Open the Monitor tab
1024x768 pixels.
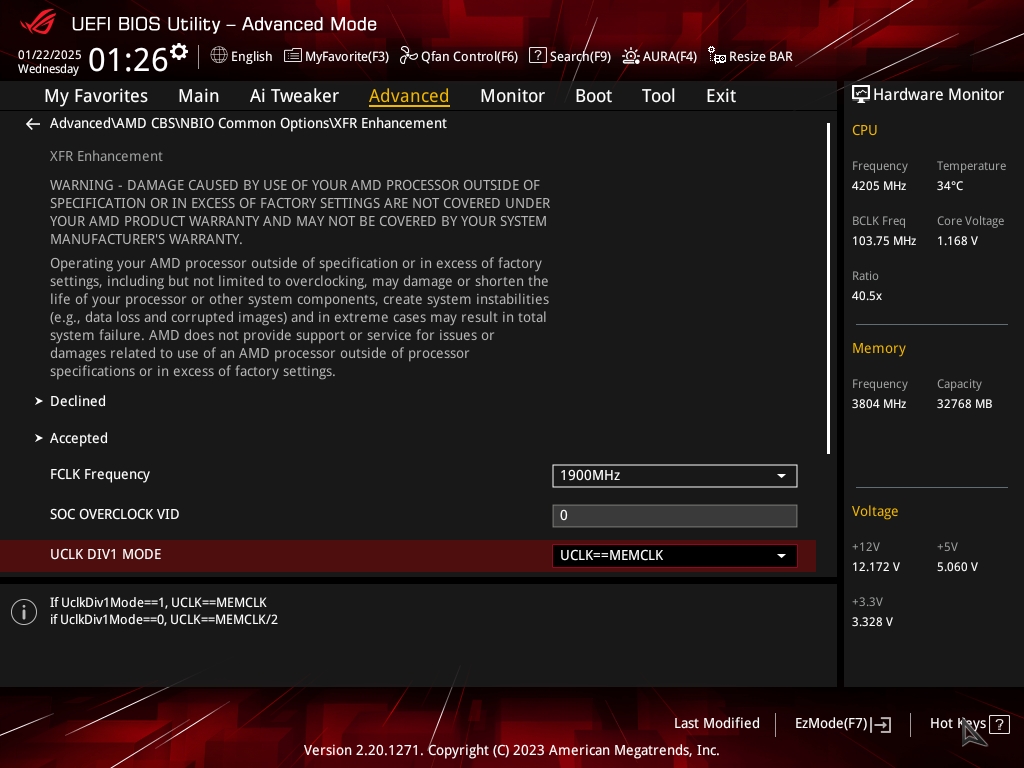point(512,96)
